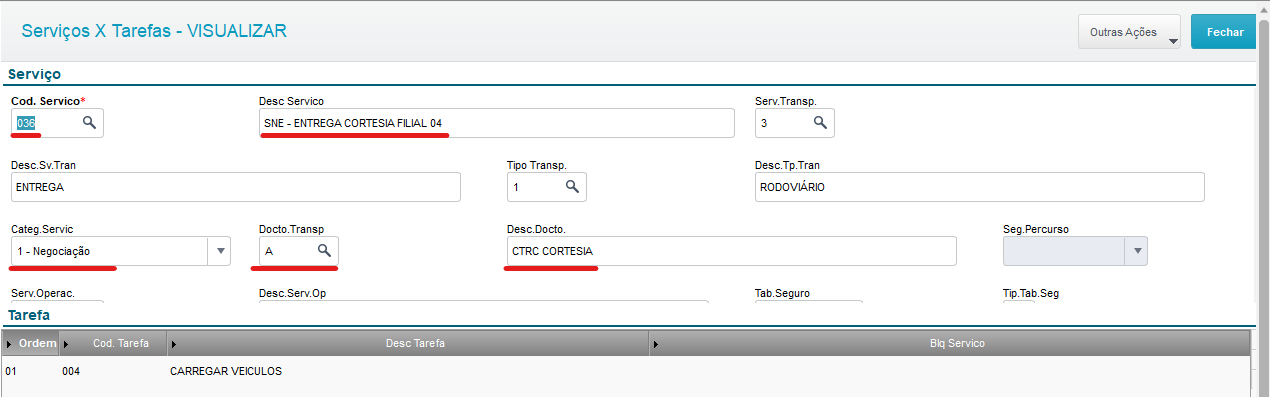Expand the Categ.Servic dropdown arrow

click(219, 251)
